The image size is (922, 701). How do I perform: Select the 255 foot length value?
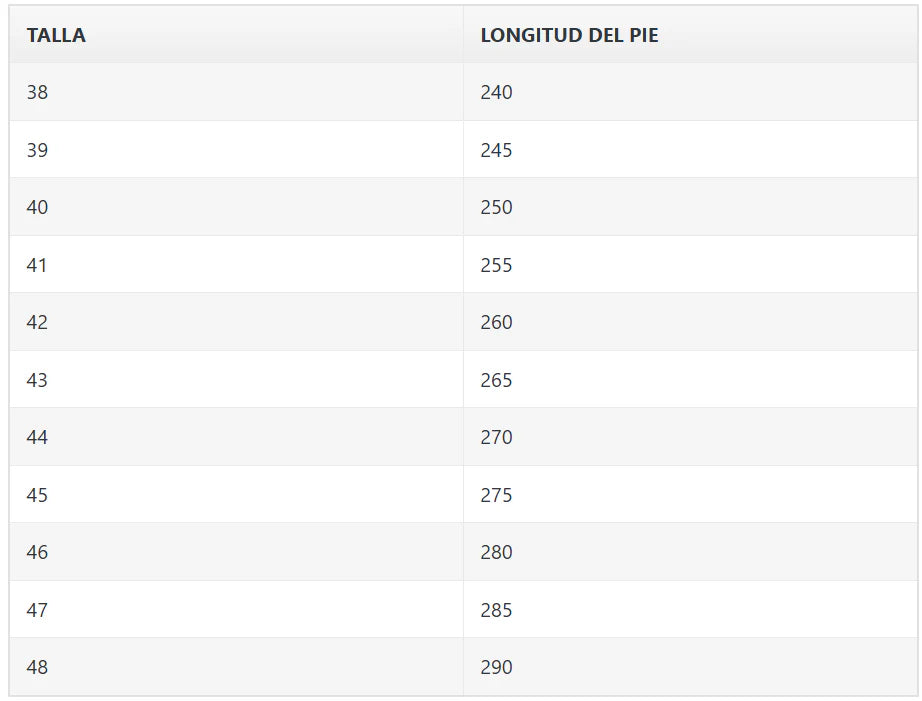[496, 265]
